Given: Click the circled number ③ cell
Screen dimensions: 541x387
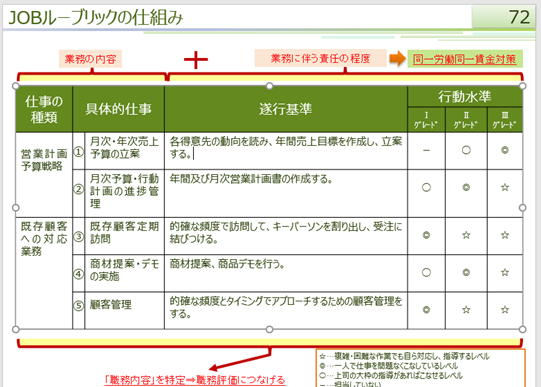Looking at the screenshot, I should click(79, 236).
